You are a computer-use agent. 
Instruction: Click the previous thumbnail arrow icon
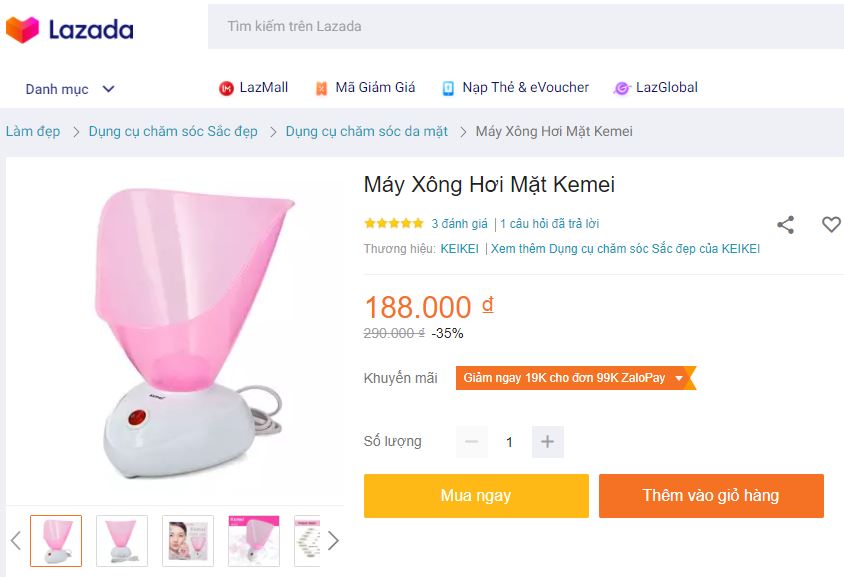[x=13, y=540]
